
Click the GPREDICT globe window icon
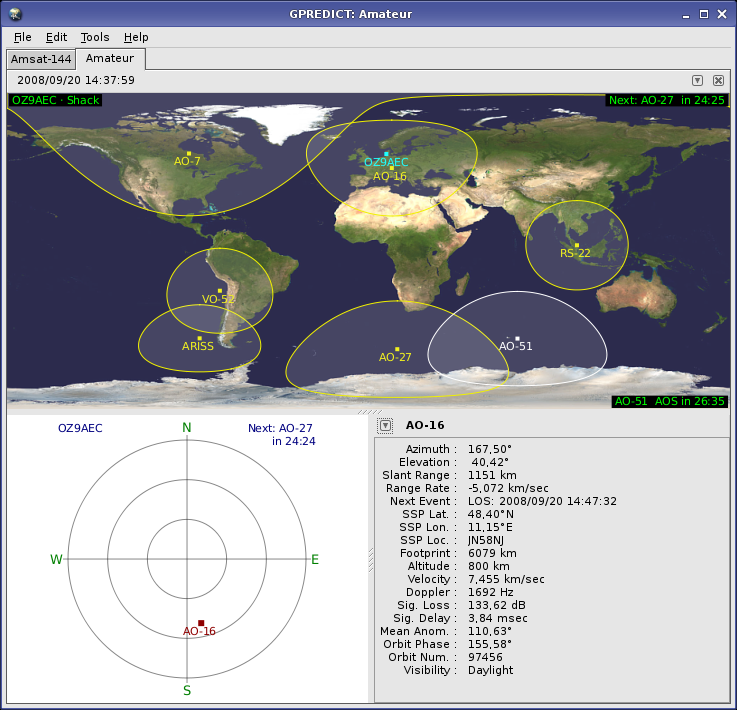[16, 14]
